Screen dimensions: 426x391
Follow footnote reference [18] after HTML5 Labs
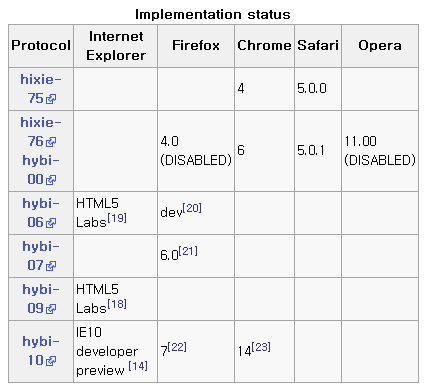coord(117,304)
